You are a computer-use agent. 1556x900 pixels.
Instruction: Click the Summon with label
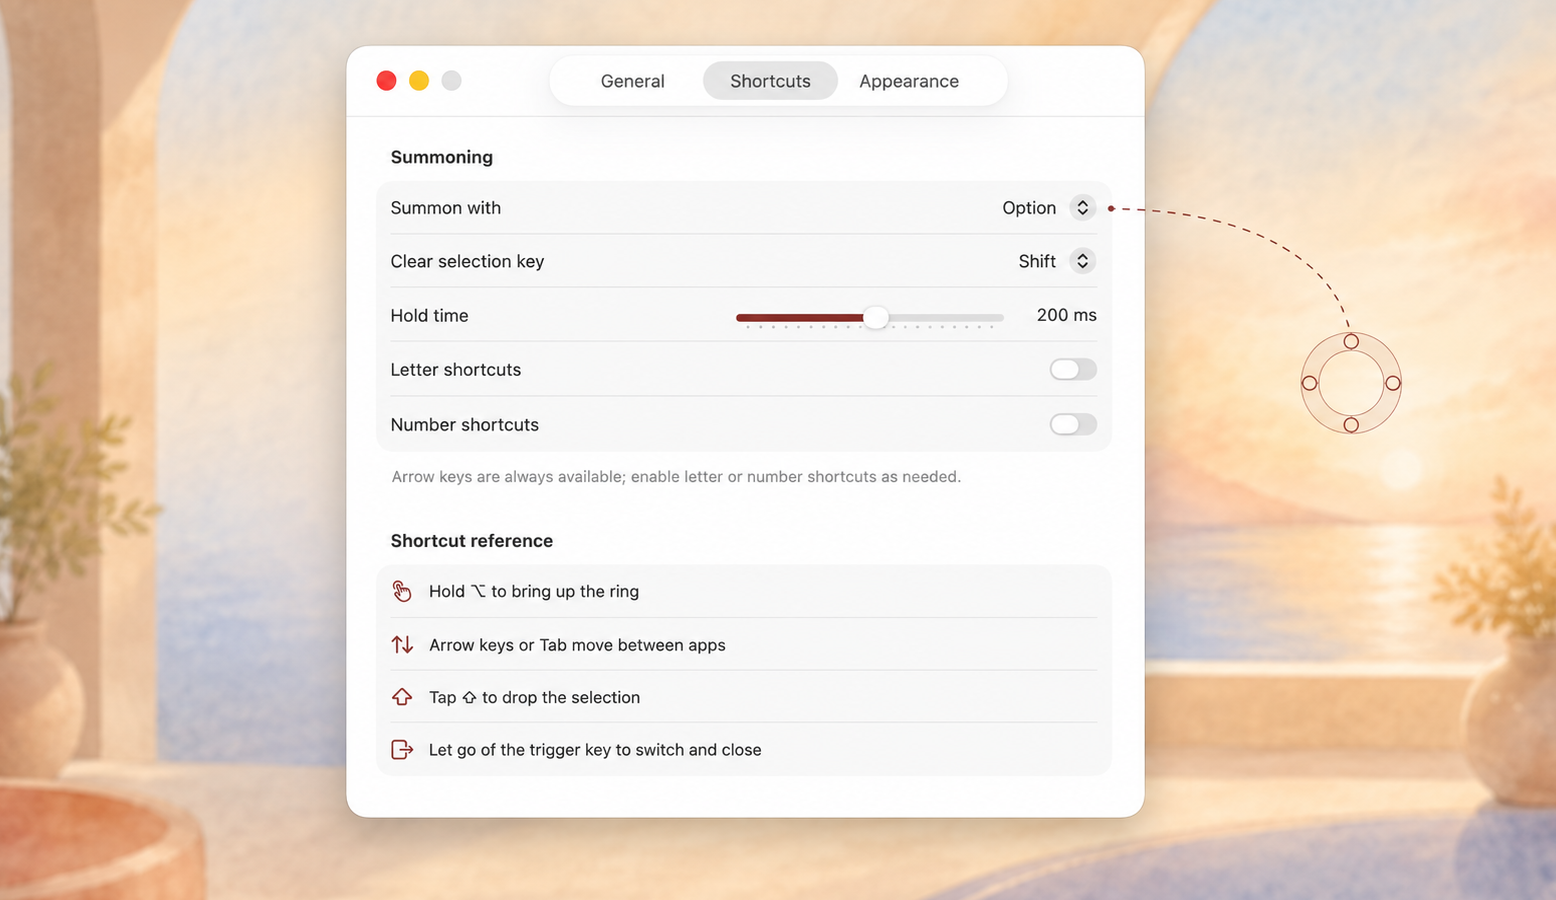(x=445, y=208)
